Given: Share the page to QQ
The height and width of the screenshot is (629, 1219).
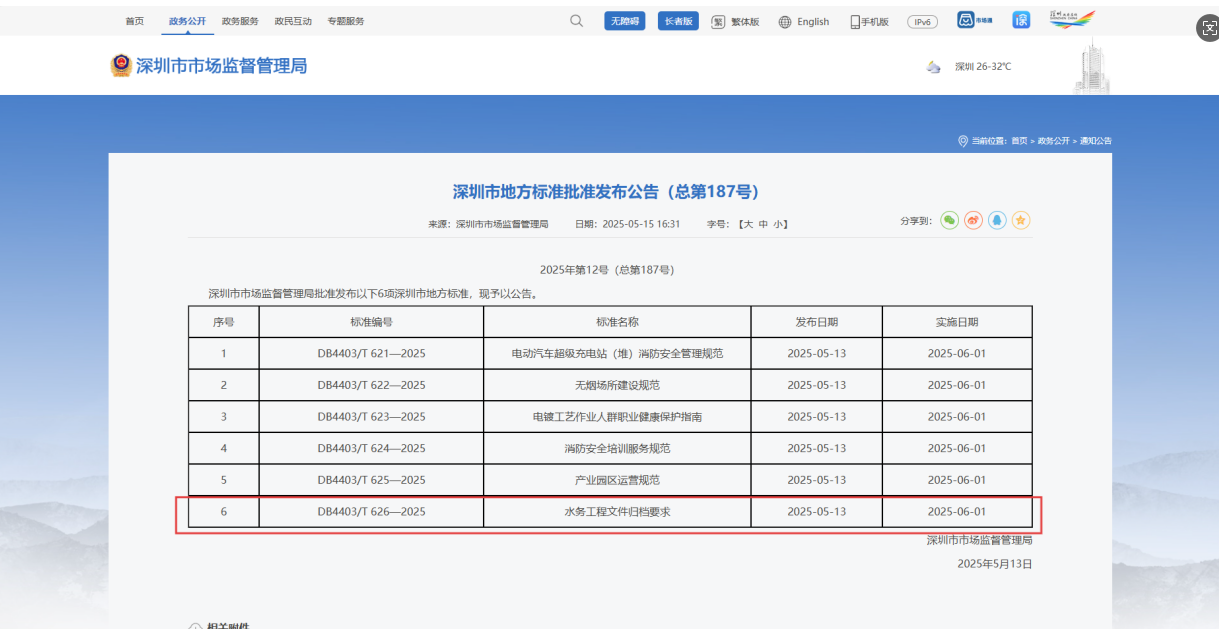Looking at the screenshot, I should pos(996,220).
